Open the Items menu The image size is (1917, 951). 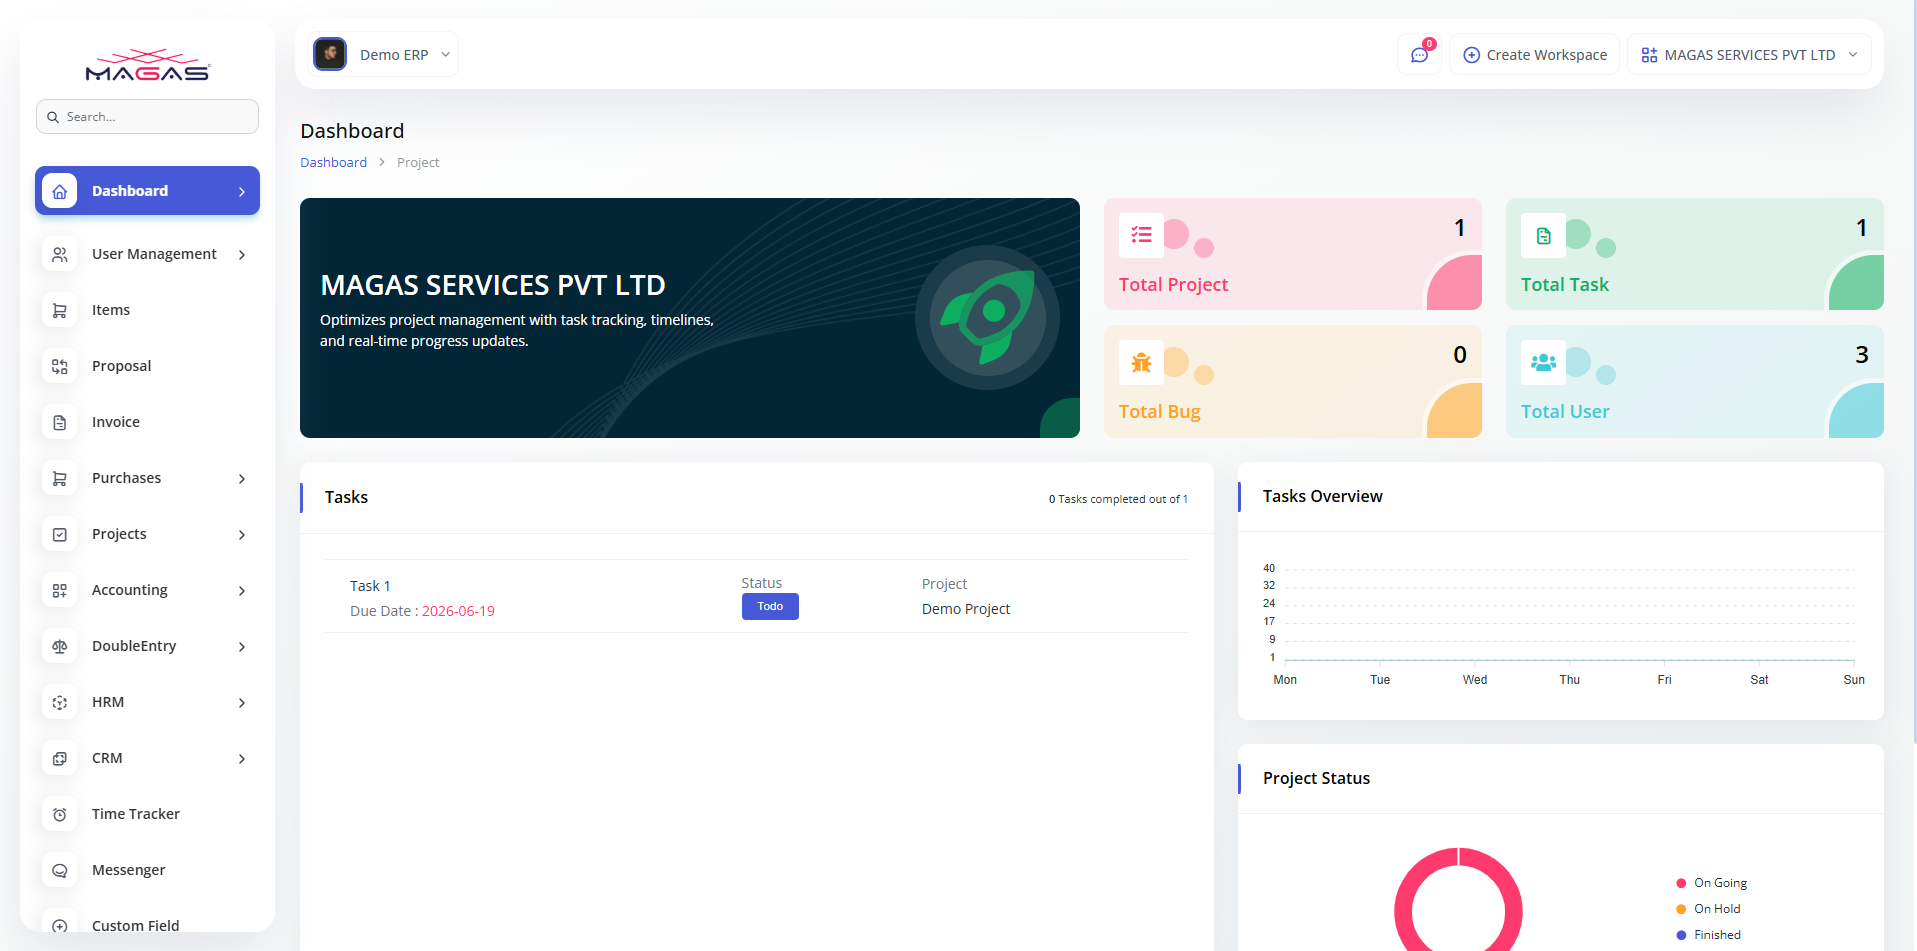coord(147,311)
